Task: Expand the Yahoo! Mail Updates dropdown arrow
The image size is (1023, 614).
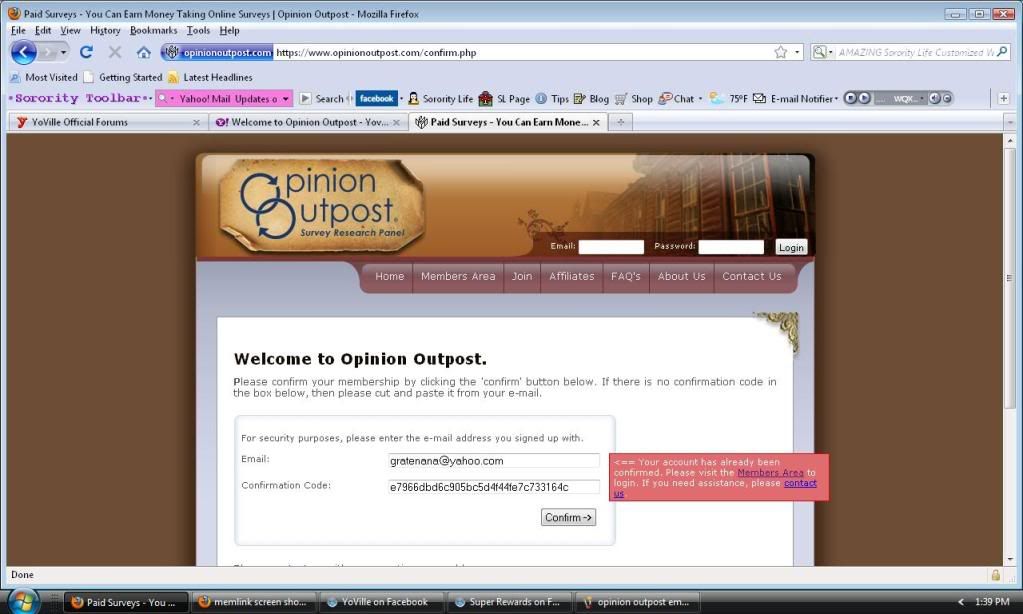Action: [285, 99]
